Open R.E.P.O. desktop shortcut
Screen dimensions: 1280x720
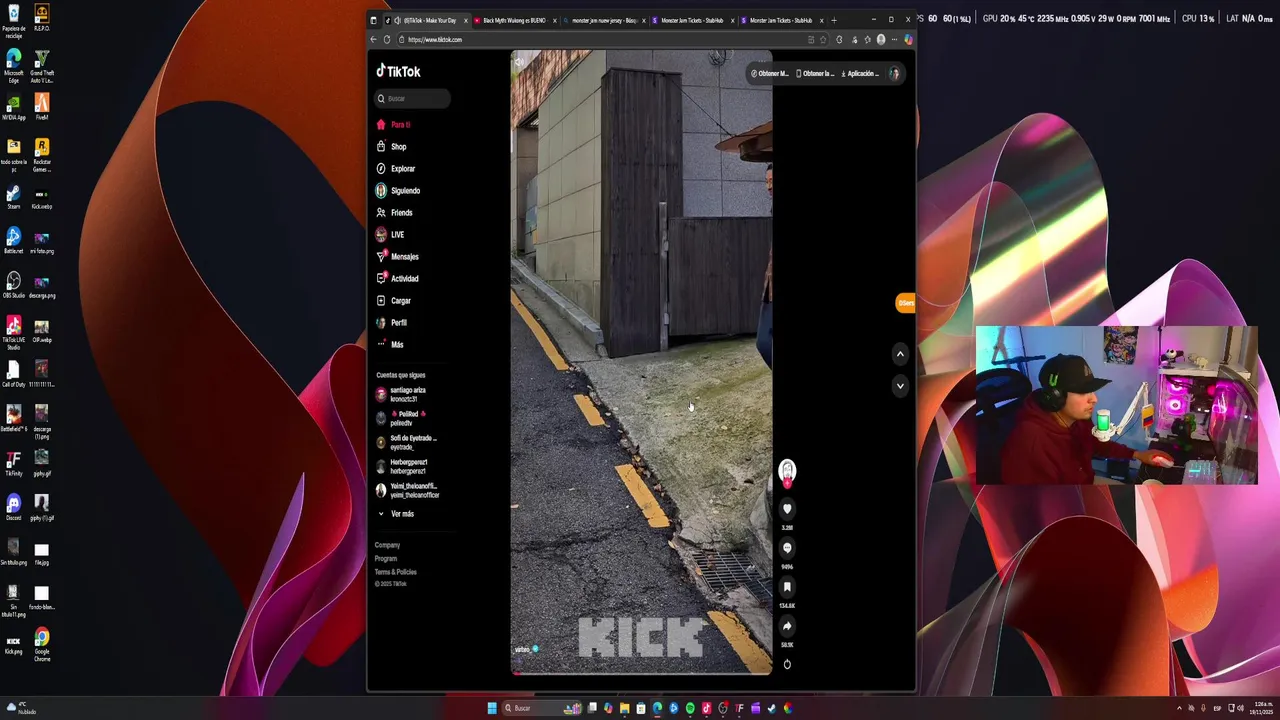click(41, 19)
